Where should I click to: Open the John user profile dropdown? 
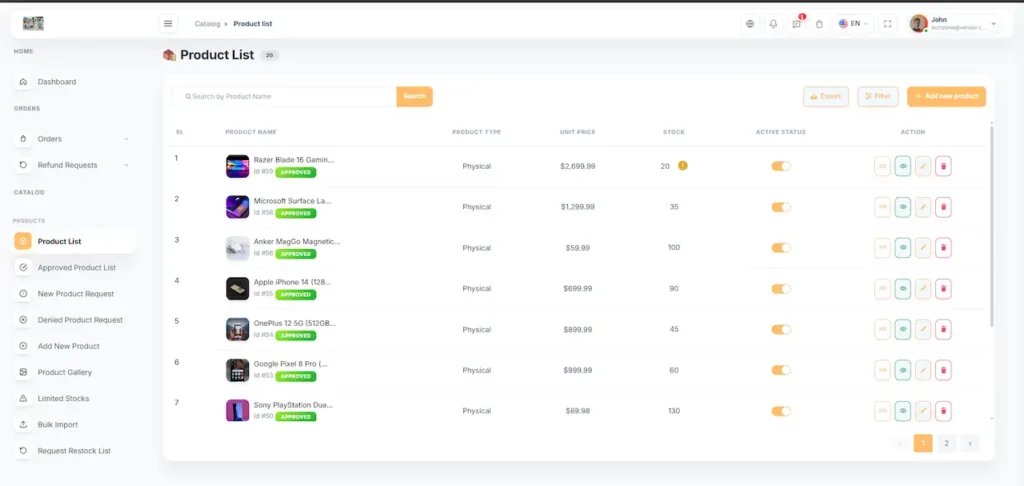click(x=953, y=24)
